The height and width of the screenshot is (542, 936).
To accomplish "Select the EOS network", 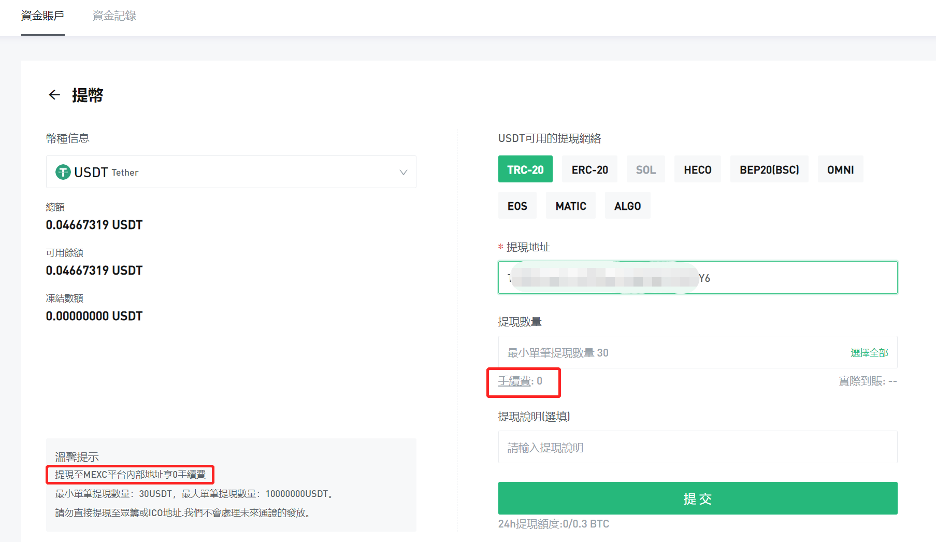I will 517,206.
